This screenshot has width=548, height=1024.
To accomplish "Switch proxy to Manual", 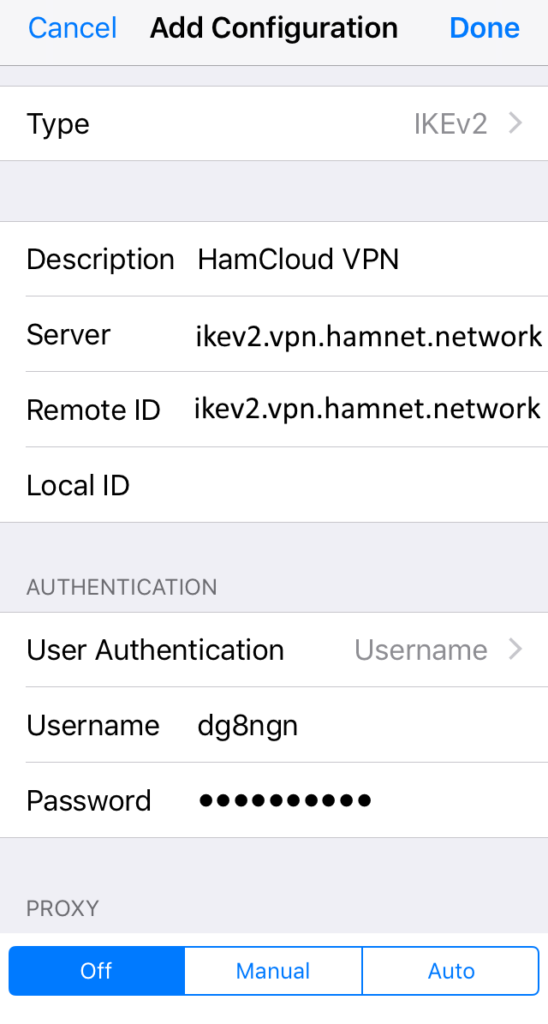I will click(273, 971).
